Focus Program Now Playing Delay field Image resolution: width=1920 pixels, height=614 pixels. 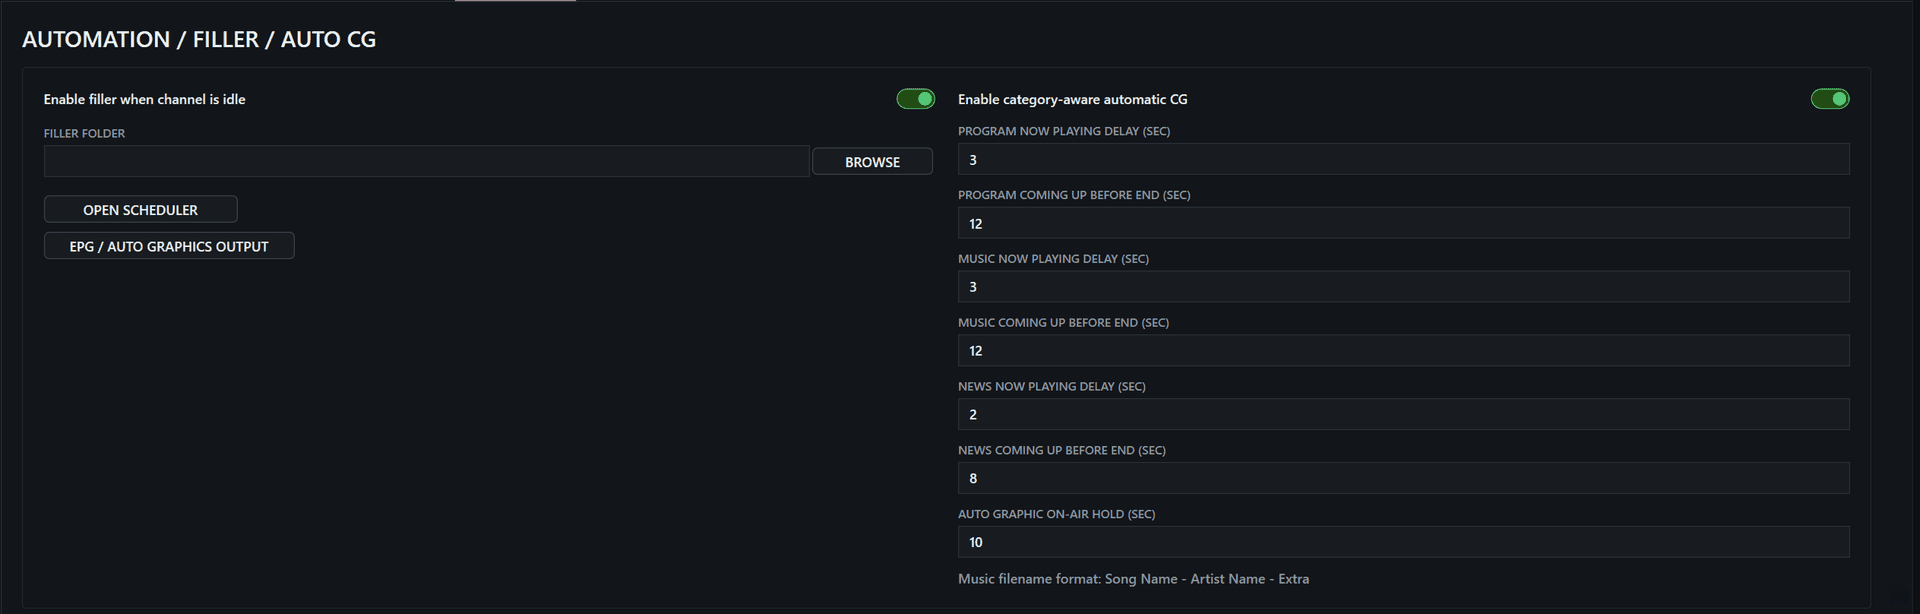tap(1403, 159)
